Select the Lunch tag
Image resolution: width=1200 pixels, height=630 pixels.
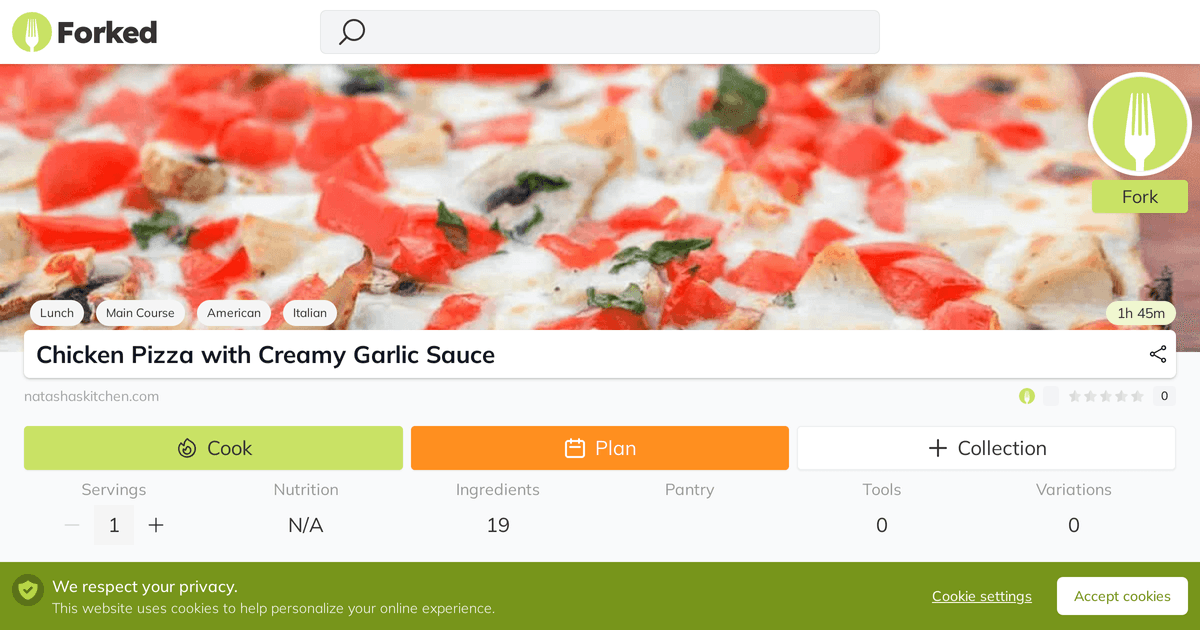tap(57, 313)
